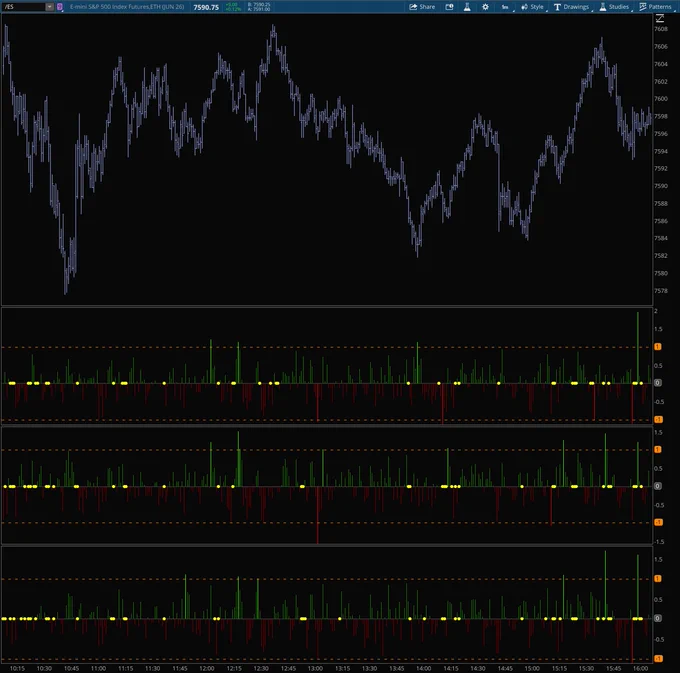680x673 pixels.
Task: Click zero value bubble in middle study
Action: click(x=658, y=486)
